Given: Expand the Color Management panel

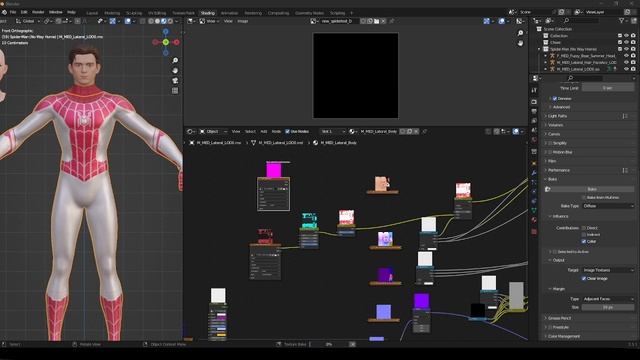Looking at the screenshot, I should point(563,336).
